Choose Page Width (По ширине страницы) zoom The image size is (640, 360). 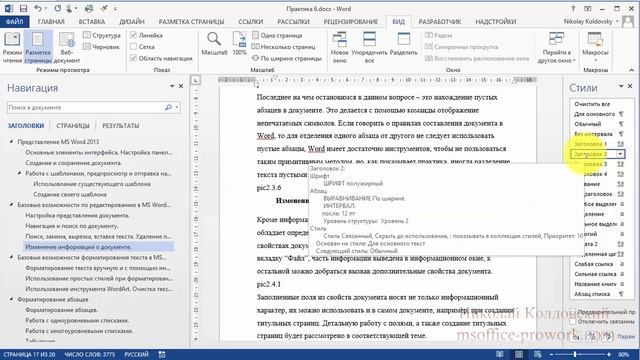[x=287, y=58]
